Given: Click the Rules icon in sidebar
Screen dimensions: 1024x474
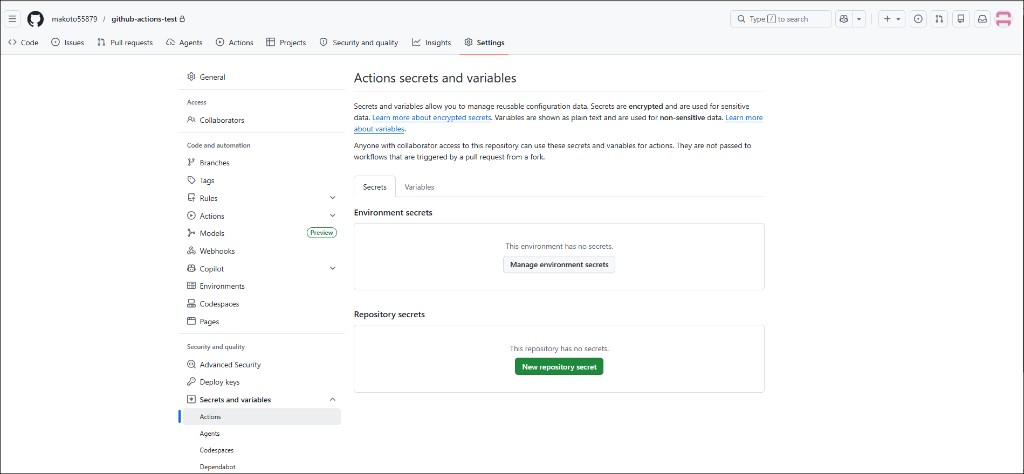Looking at the screenshot, I should point(191,198).
